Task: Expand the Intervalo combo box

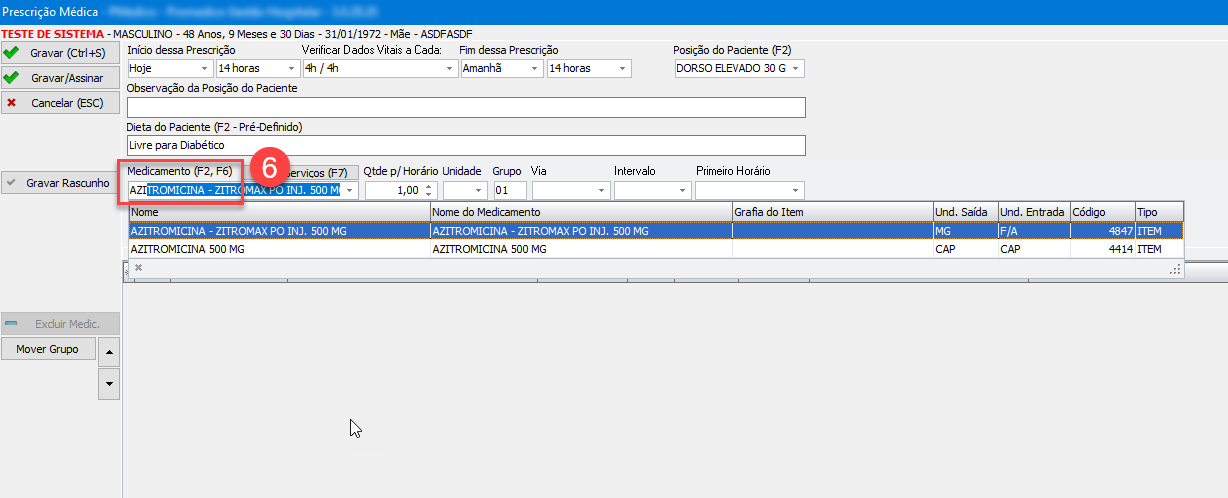Action: [x=682, y=190]
